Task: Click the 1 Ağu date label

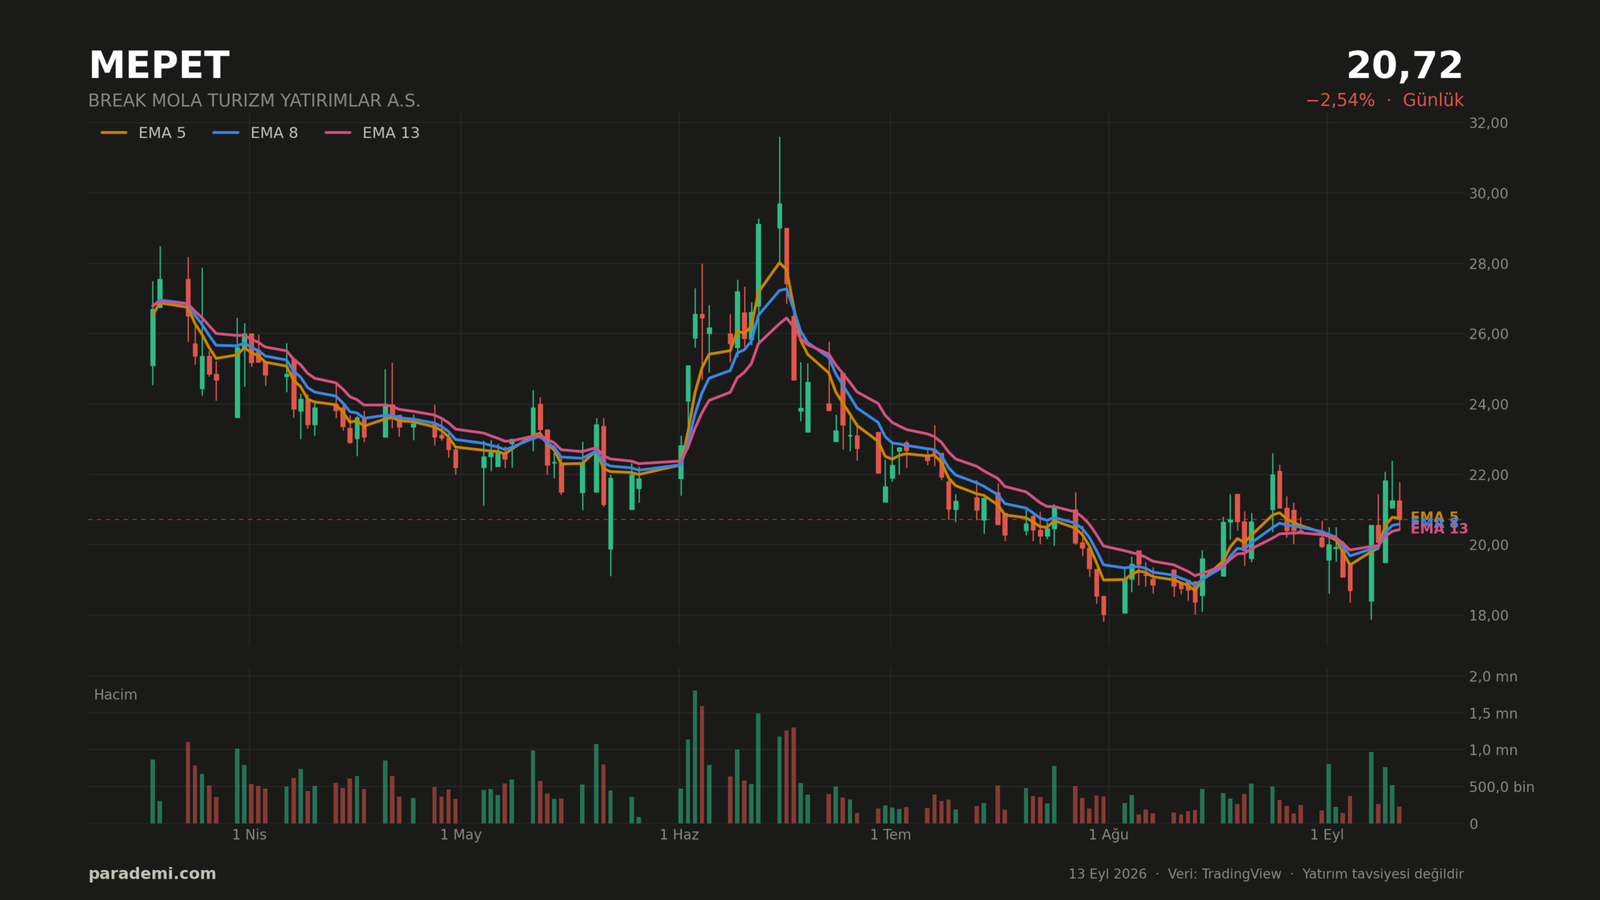Action: point(1108,835)
